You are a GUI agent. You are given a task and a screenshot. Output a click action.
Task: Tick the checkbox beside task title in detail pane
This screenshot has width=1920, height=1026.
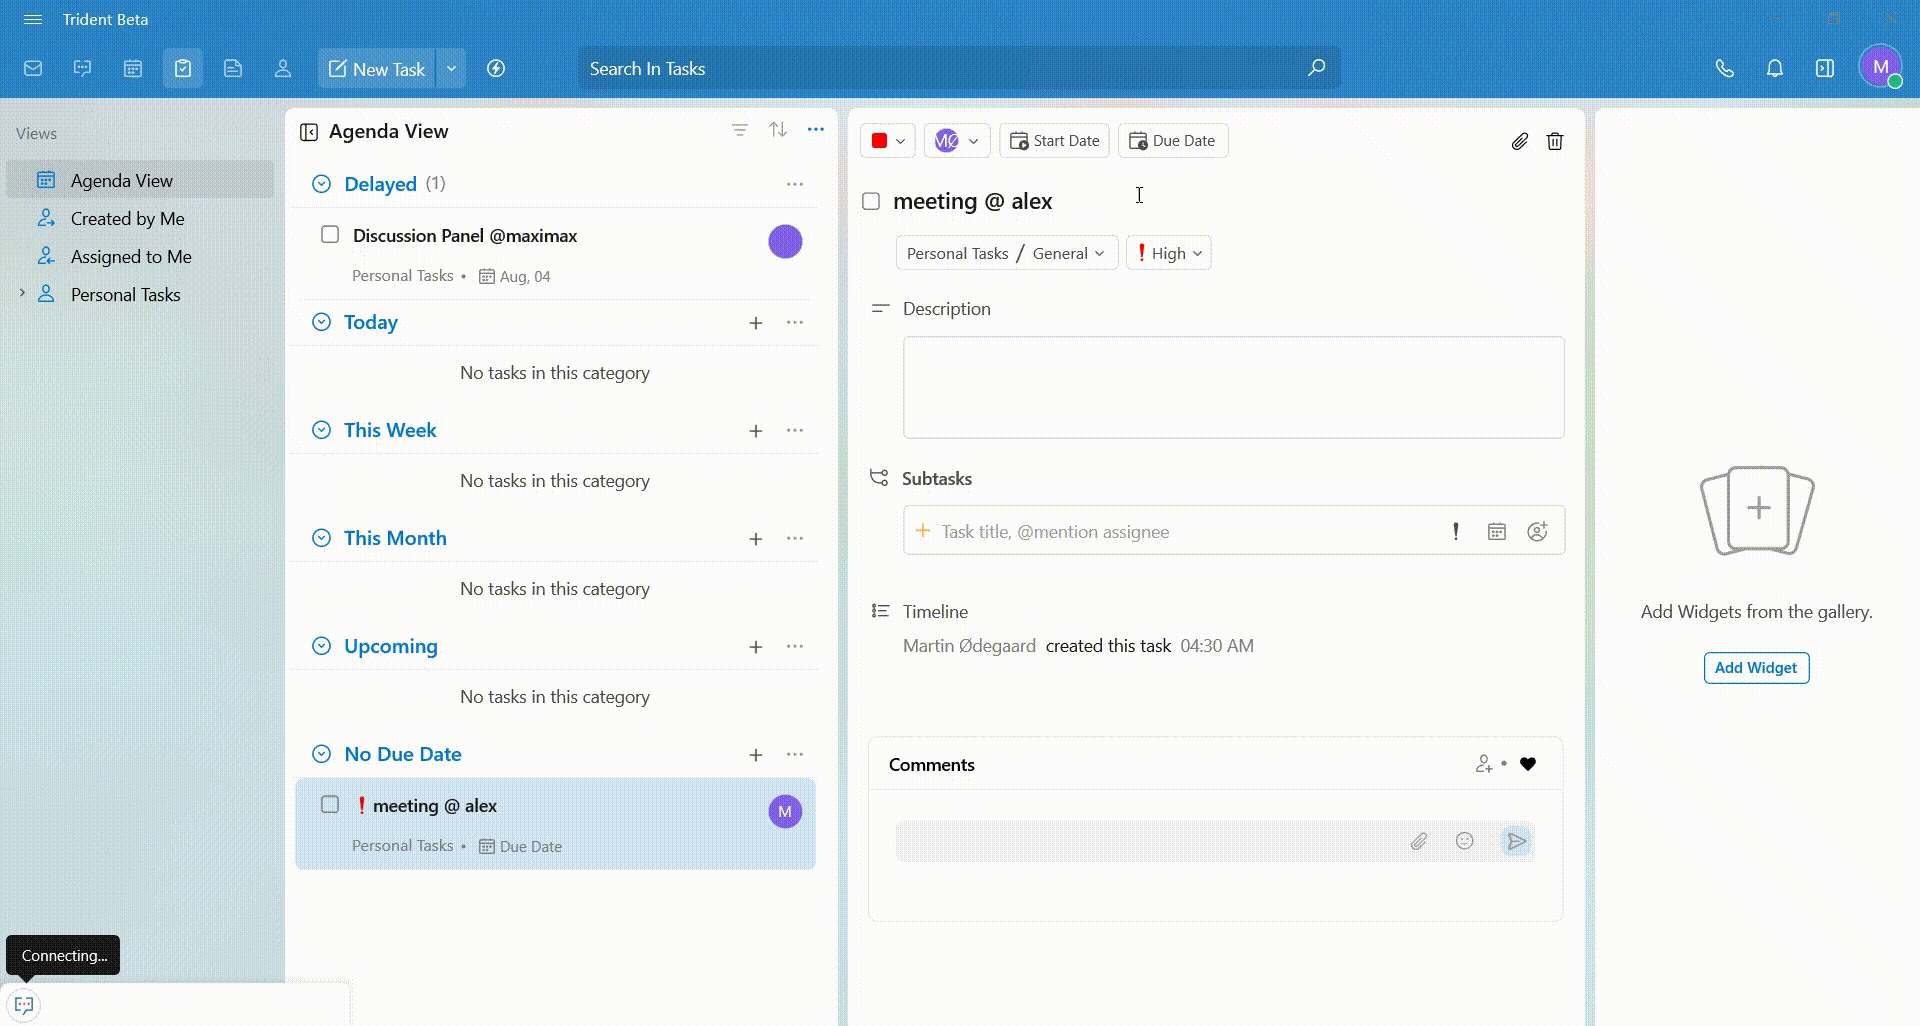[x=871, y=202]
